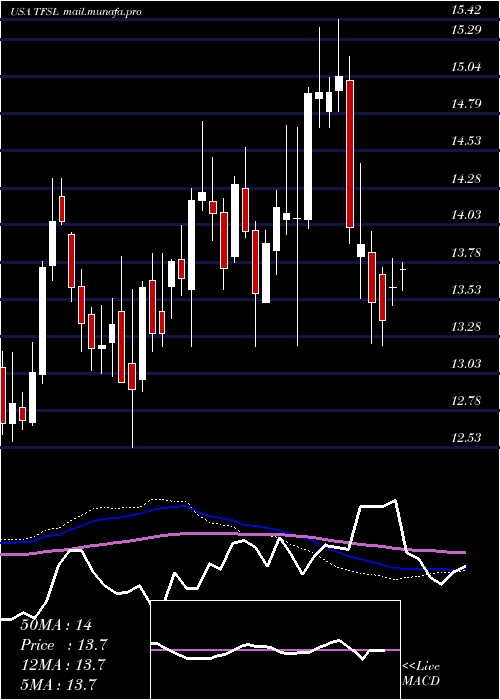Viewport: 500px width, 700px height.
Task: Select the 14.28 price axis label
Action: [x=466, y=179]
